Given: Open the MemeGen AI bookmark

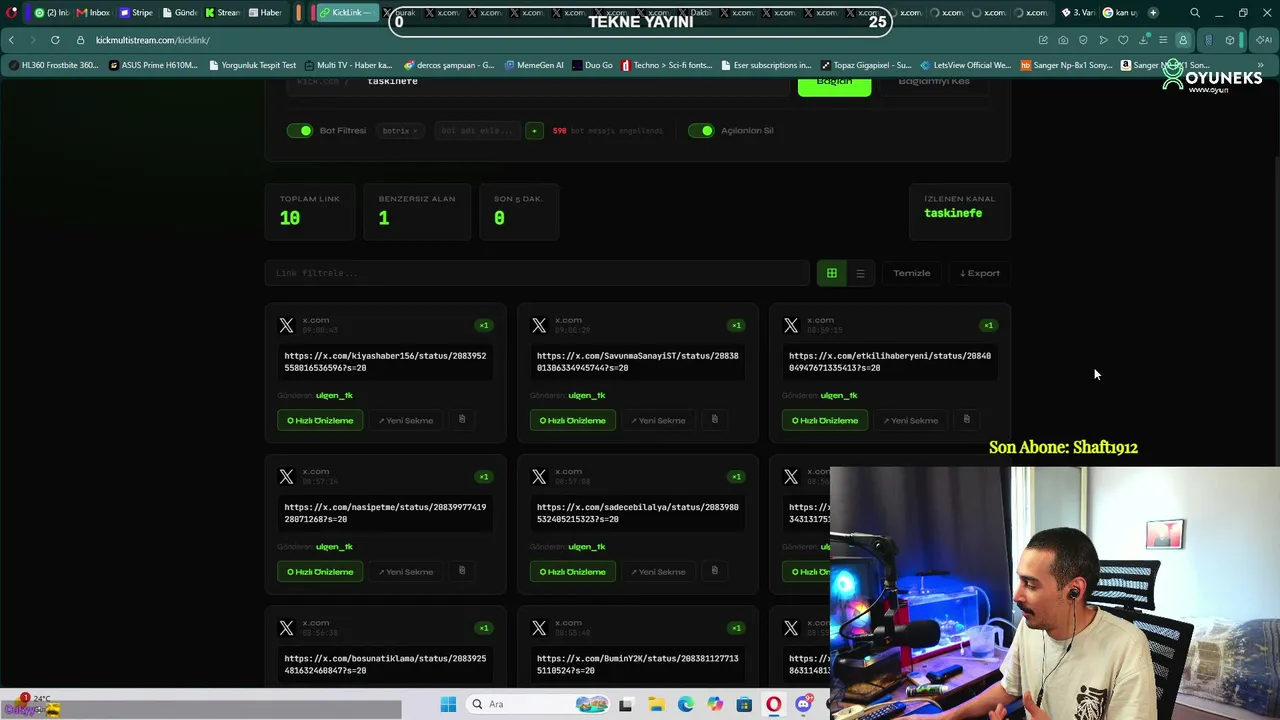Looking at the screenshot, I should point(534,65).
